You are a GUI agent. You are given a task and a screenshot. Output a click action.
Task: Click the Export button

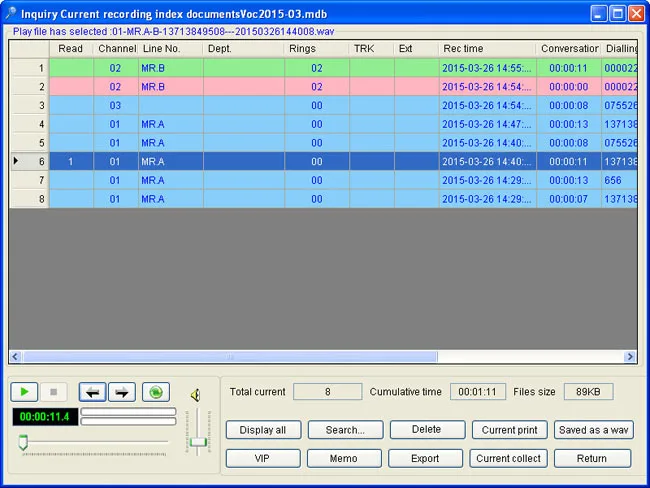(x=425, y=459)
